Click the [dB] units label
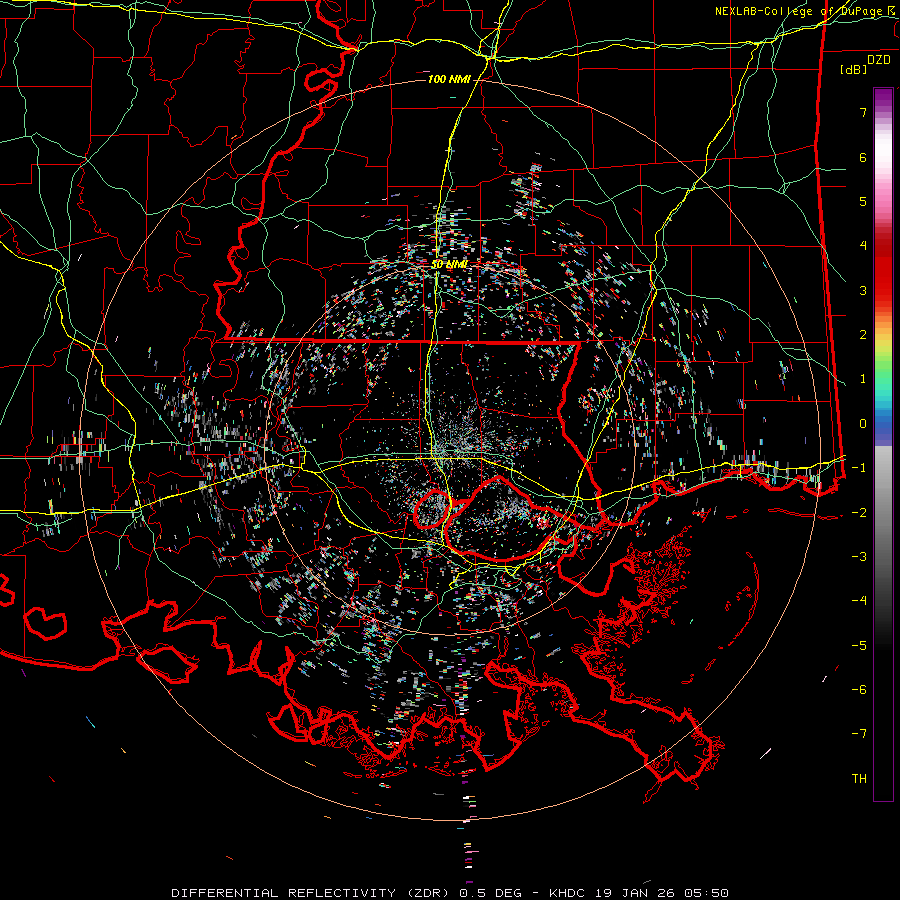The height and width of the screenshot is (900, 900). point(854,69)
